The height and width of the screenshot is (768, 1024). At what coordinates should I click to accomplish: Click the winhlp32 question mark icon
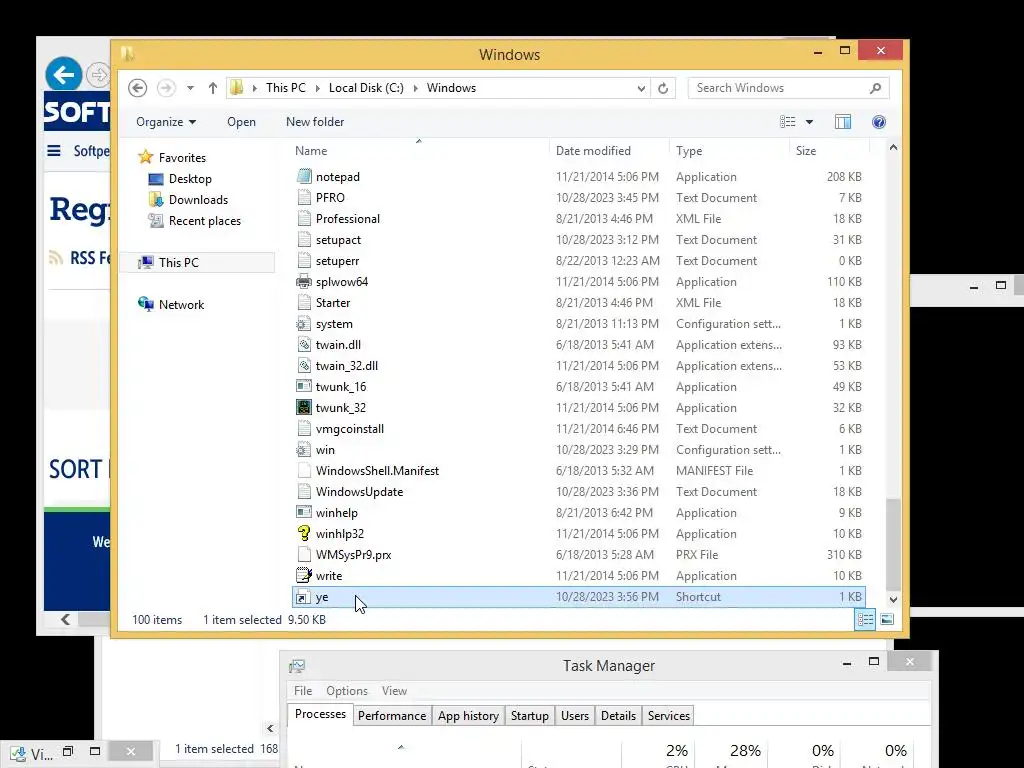click(x=304, y=534)
